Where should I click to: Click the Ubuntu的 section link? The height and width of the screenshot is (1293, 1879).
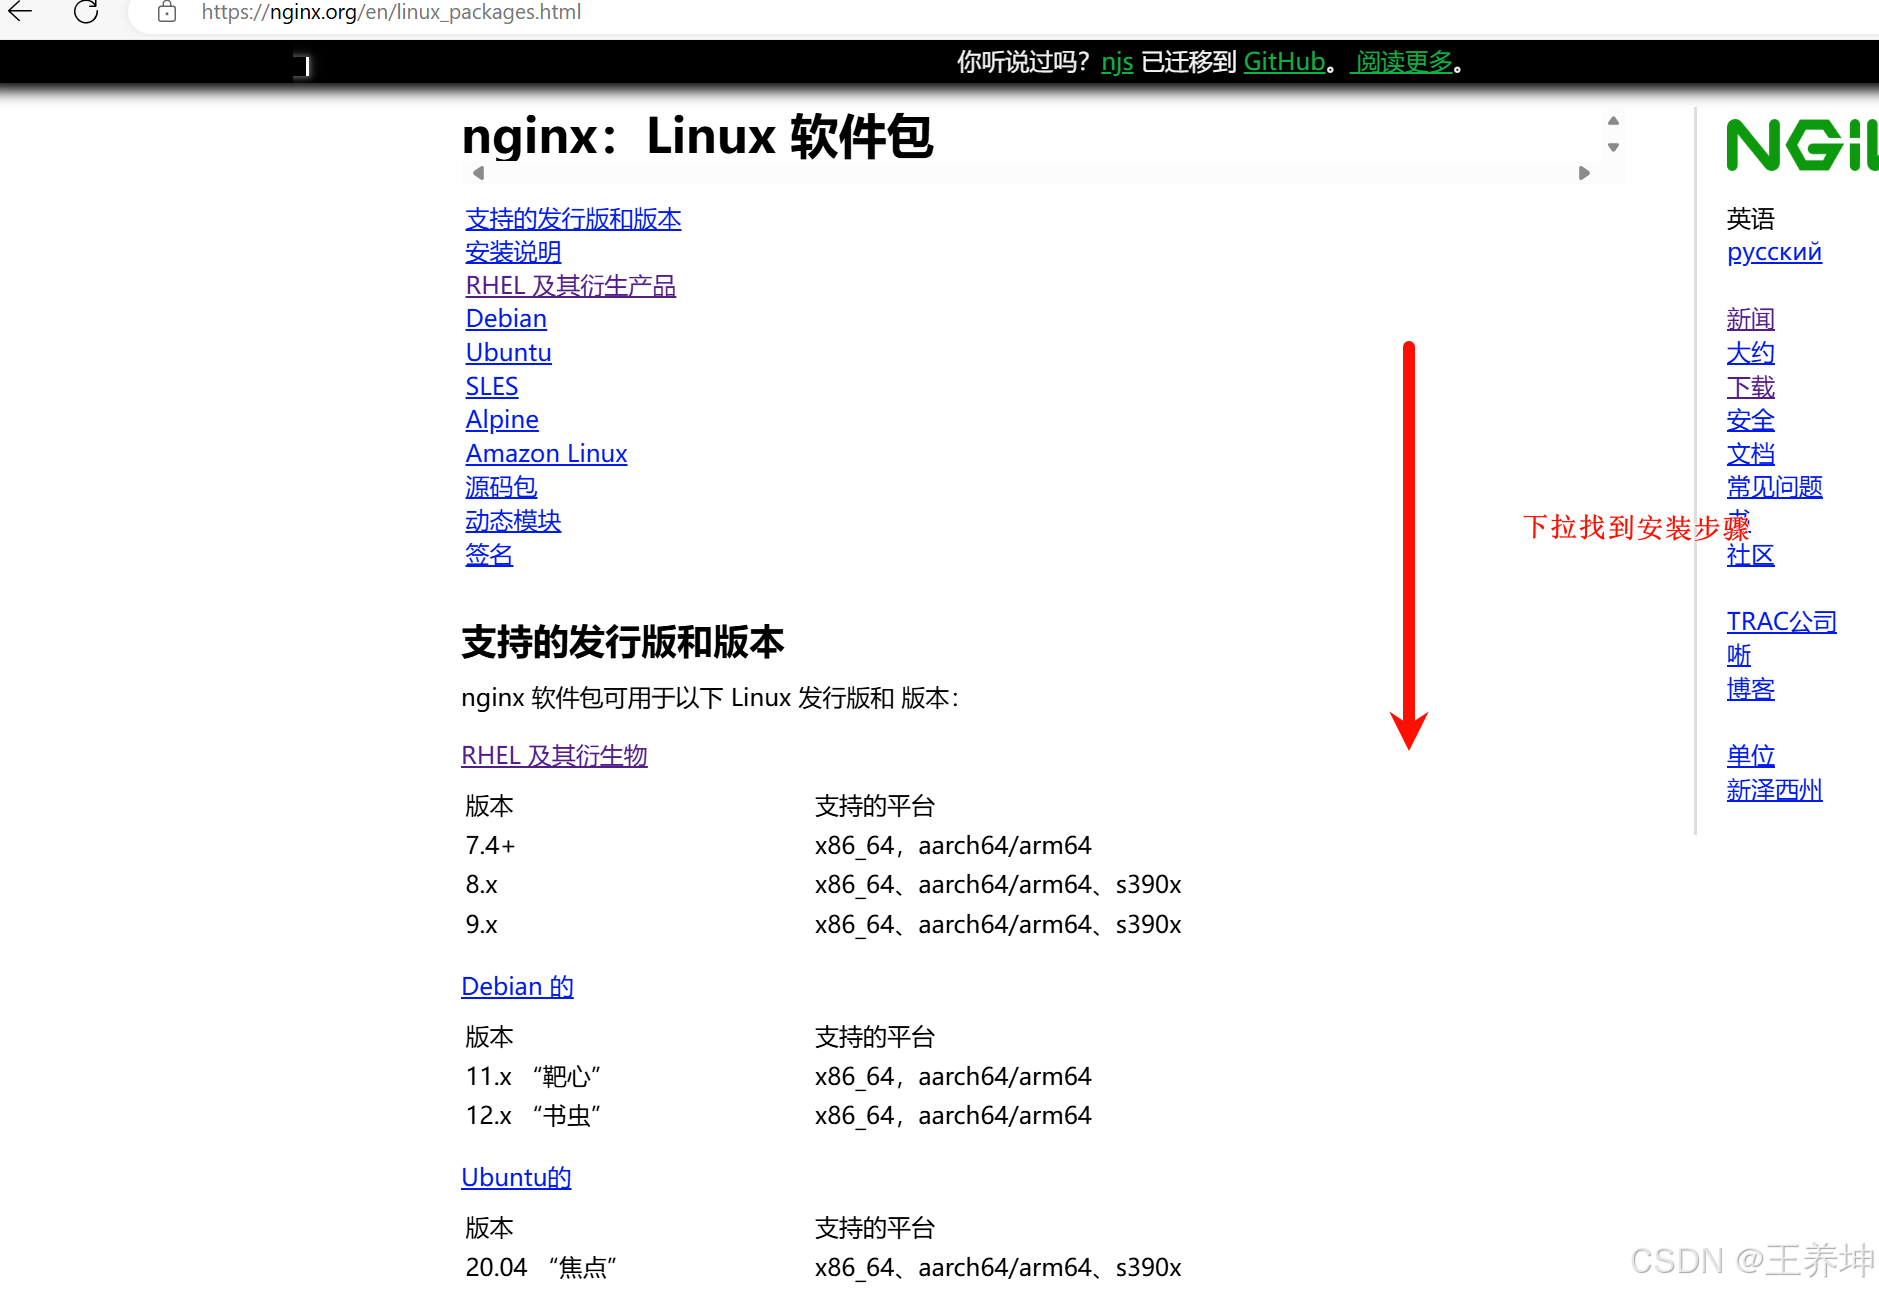coord(516,1178)
